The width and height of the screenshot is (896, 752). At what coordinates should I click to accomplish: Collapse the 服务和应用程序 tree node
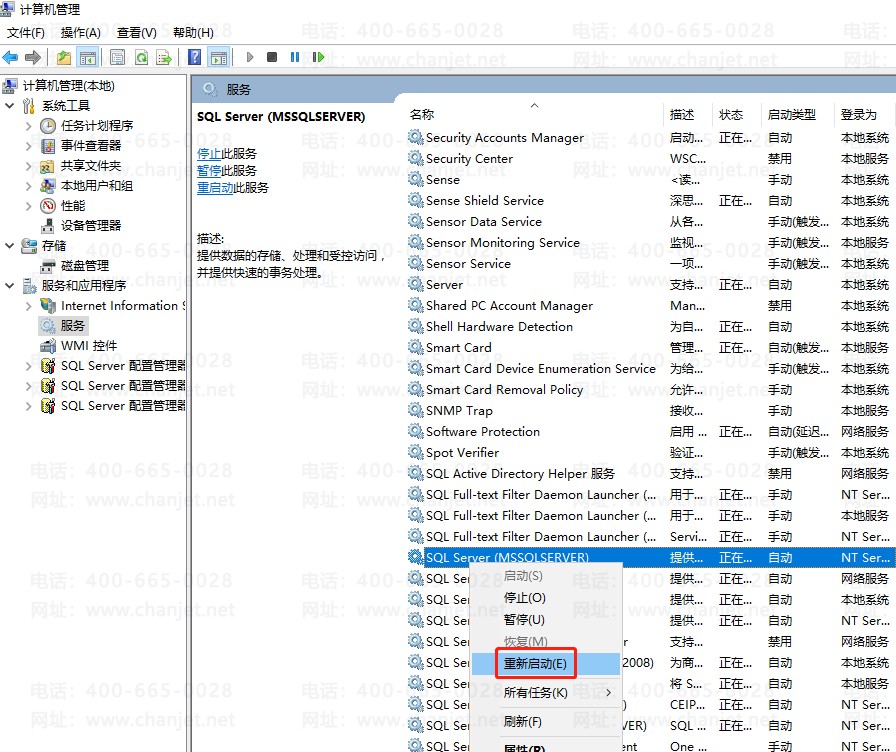(x=9, y=286)
